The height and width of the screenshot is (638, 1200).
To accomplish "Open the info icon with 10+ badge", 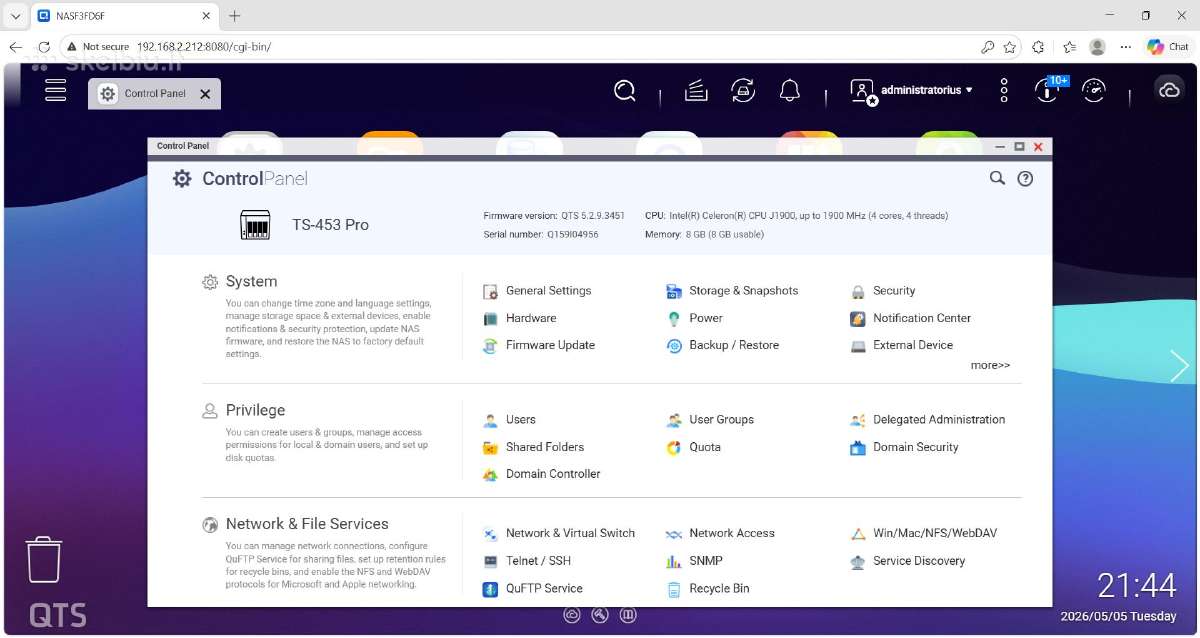I will tap(1048, 90).
